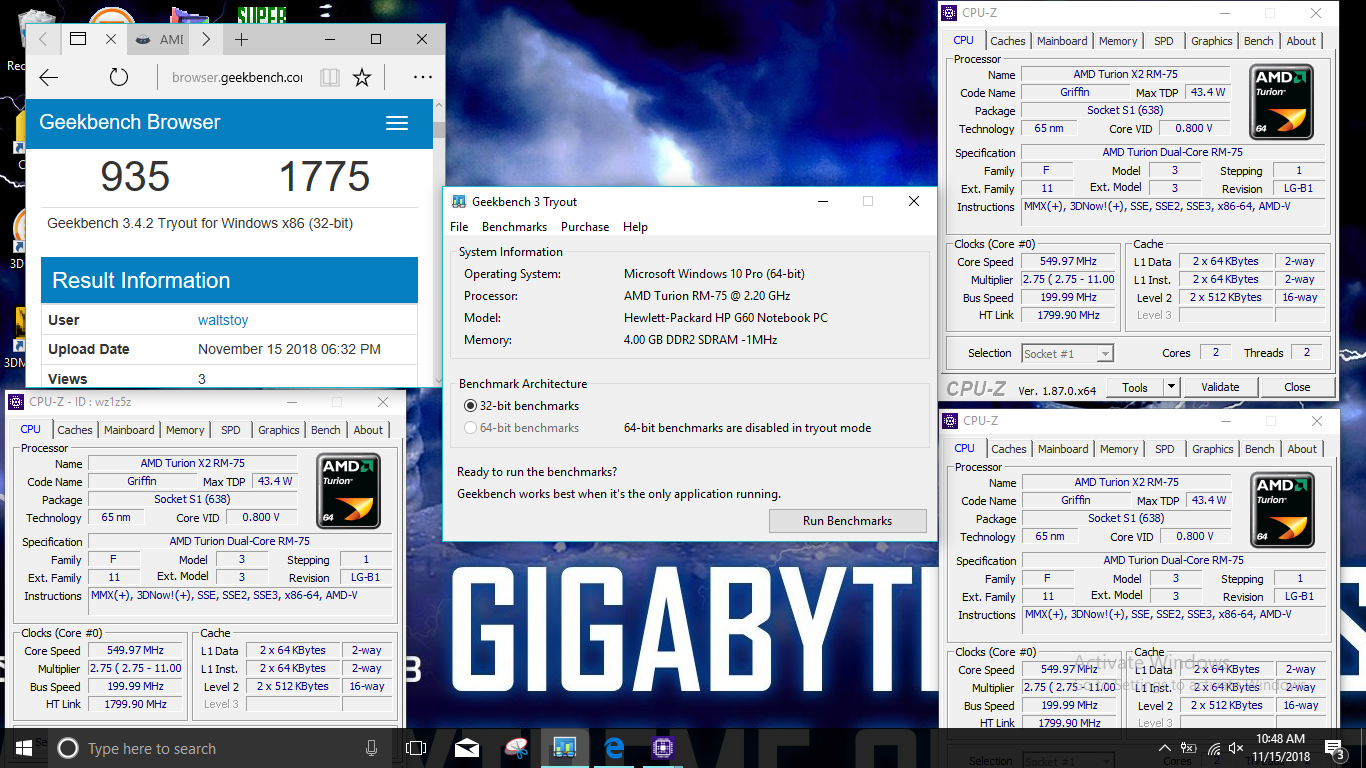Close the current Edge tab
The height and width of the screenshot is (768, 1366).
point(111,40)
